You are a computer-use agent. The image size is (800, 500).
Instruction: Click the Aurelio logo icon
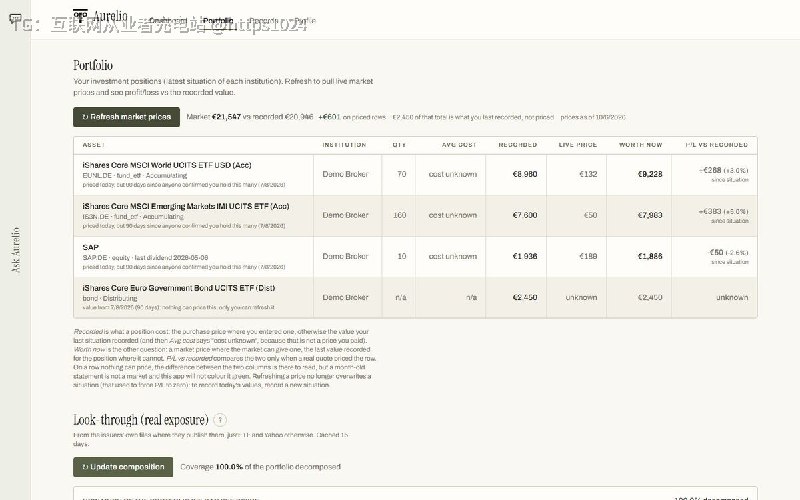pyautogui.click(x=80, y=16)
